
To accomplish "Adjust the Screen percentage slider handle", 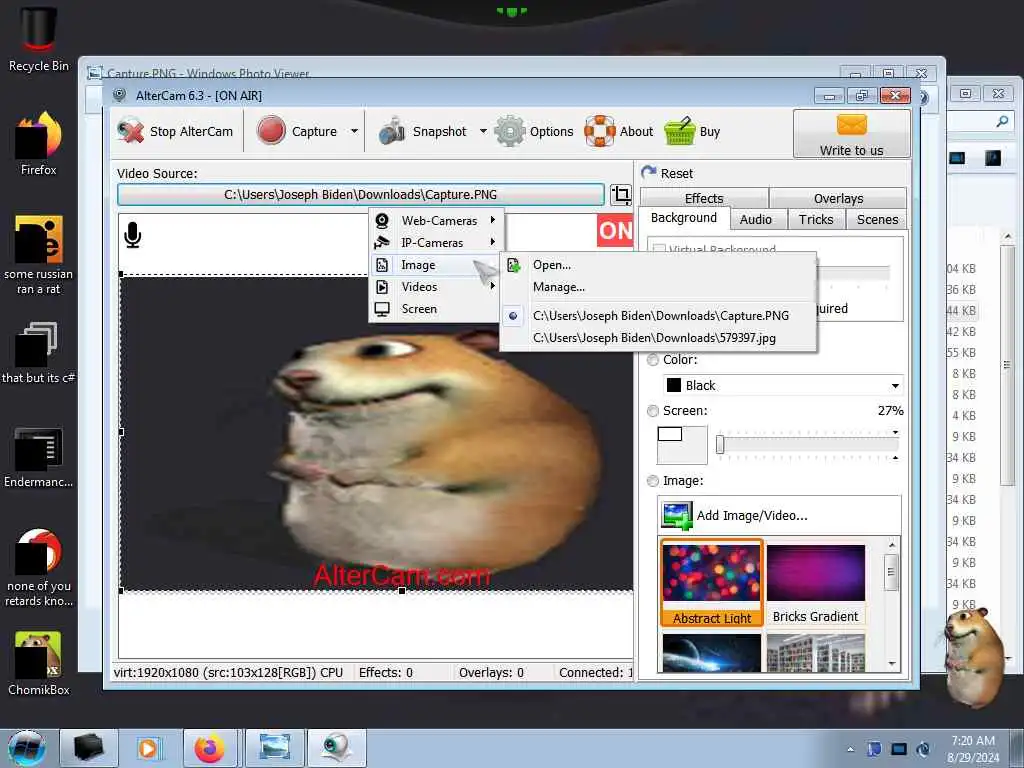I will (720, 445).
